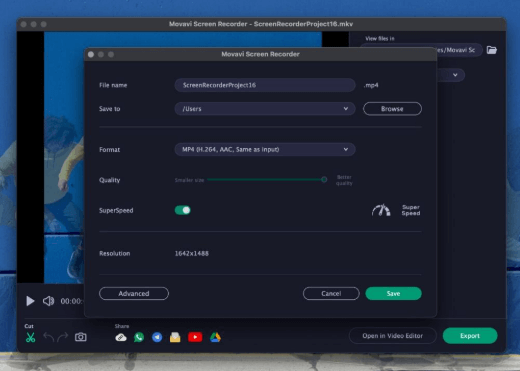Select the scissors Cut tool
This screenshot has width=520, height=371.
(30, 337)
